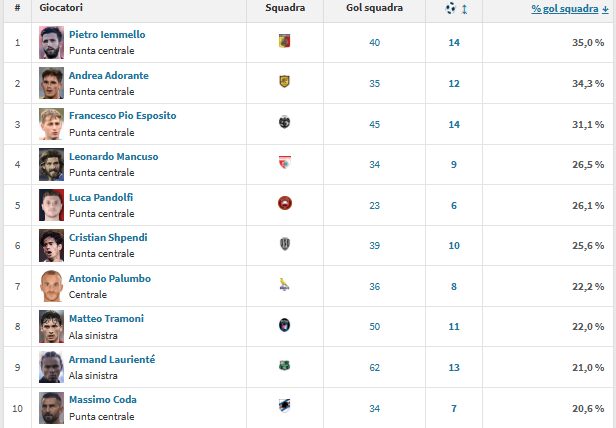This screenshot has width=616, height=428.
Task: Click Massimo Coda's portrait thumbnail
Action: (x=51, y=407)
